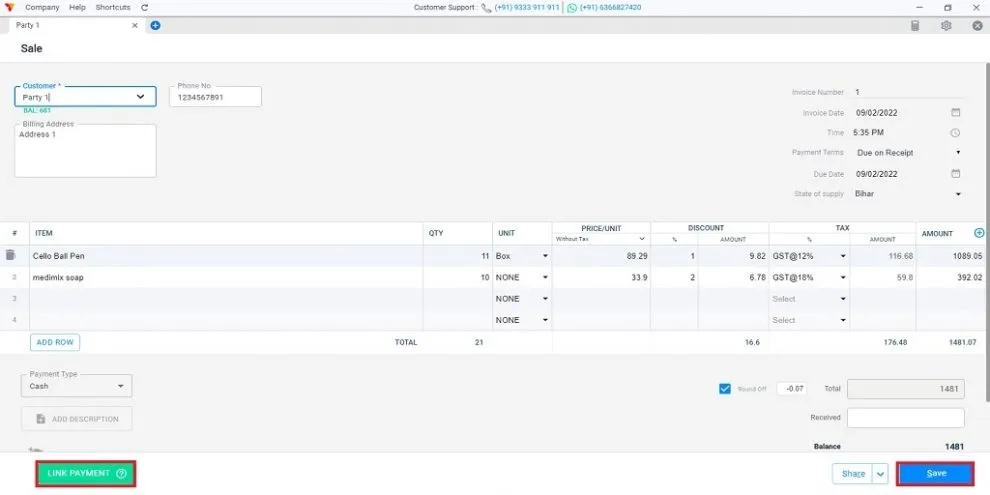
Task: Add a new tab with plus icon
Action: [x=155, y=25]
